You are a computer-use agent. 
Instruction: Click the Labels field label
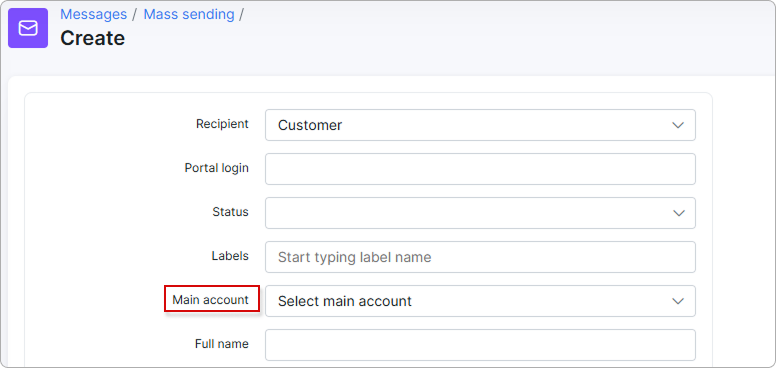pyautogui.click(x=230, y=256)
